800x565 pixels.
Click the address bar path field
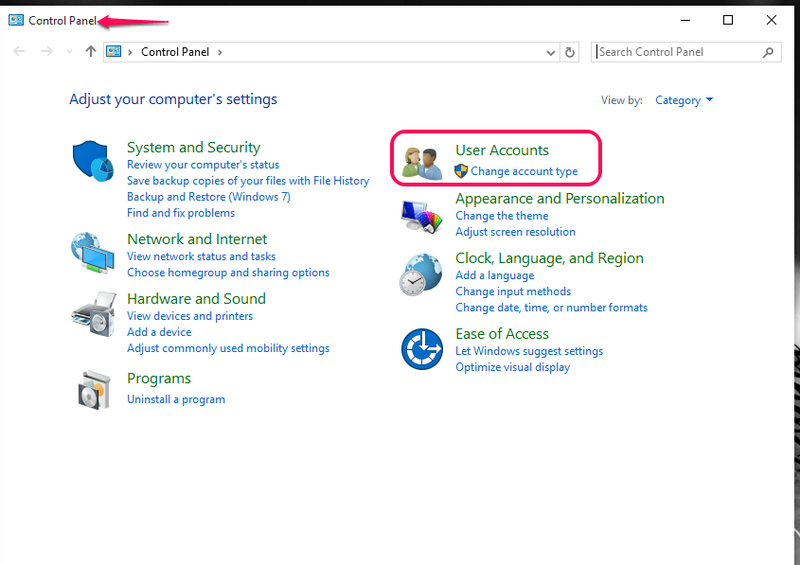point(332,52)
